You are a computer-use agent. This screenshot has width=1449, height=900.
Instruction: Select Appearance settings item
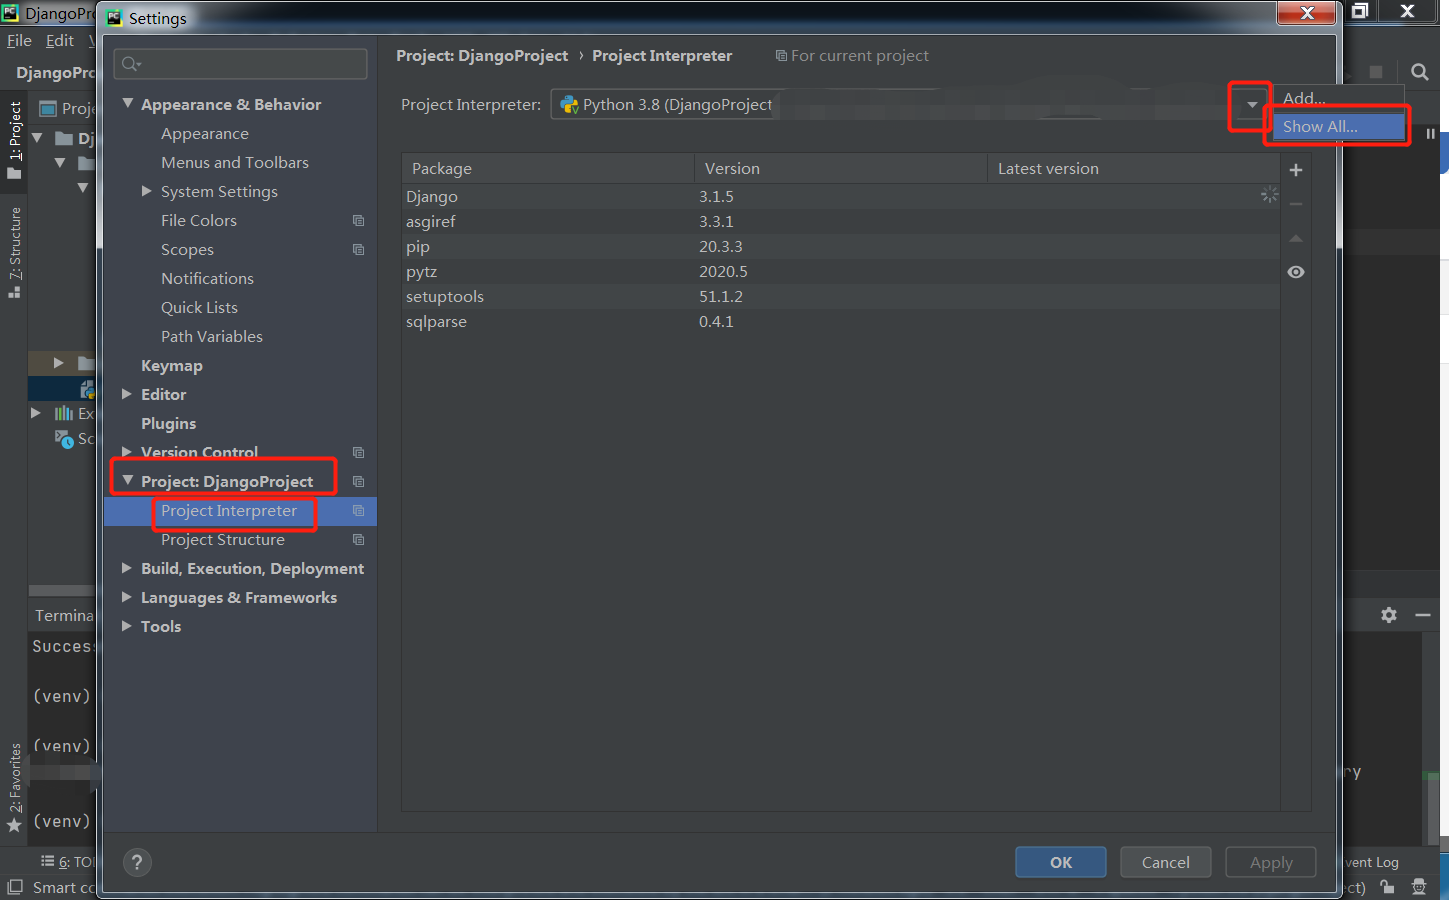coord(205,134)
